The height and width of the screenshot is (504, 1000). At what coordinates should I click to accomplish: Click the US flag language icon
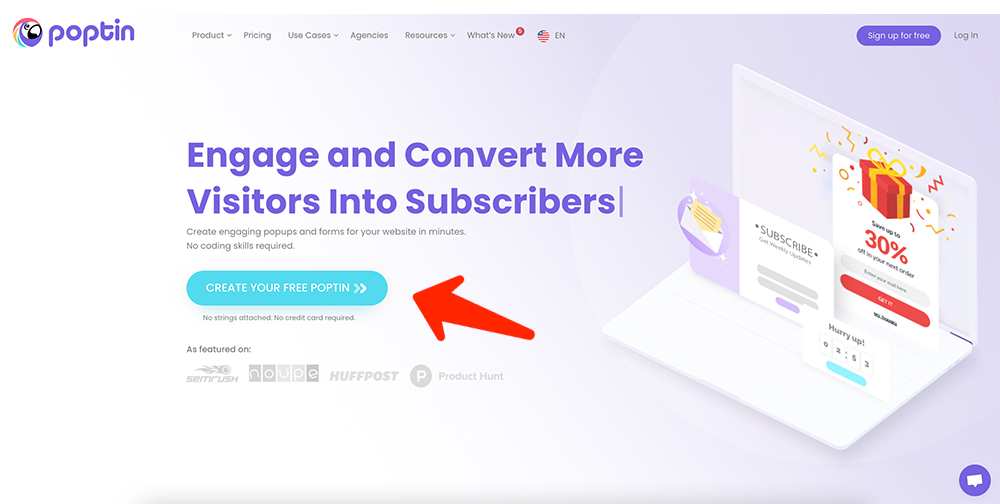[543, 36]
